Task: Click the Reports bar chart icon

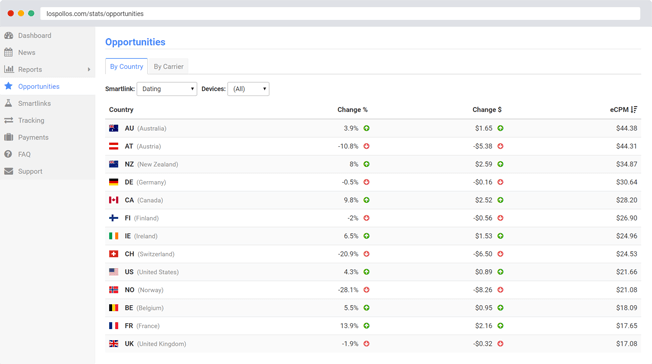Action: (9, 69)
